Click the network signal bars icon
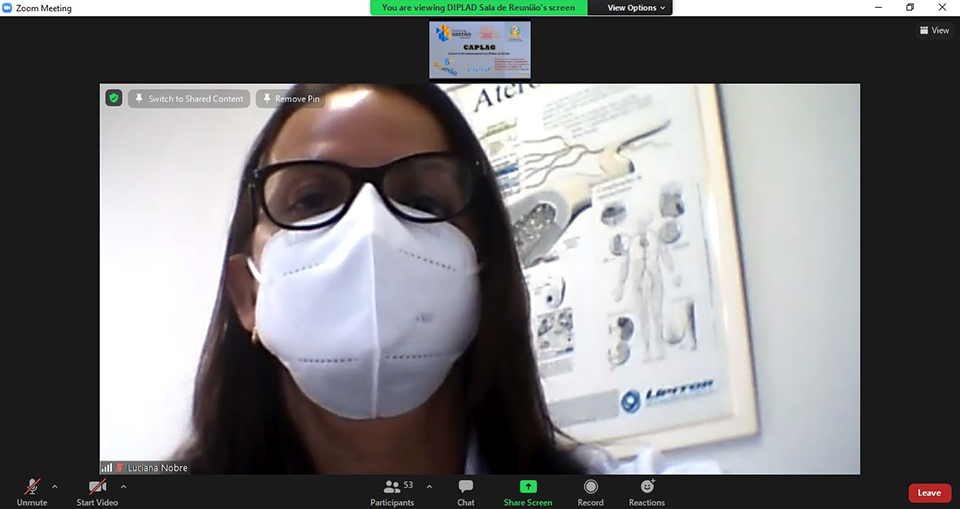 106,468
